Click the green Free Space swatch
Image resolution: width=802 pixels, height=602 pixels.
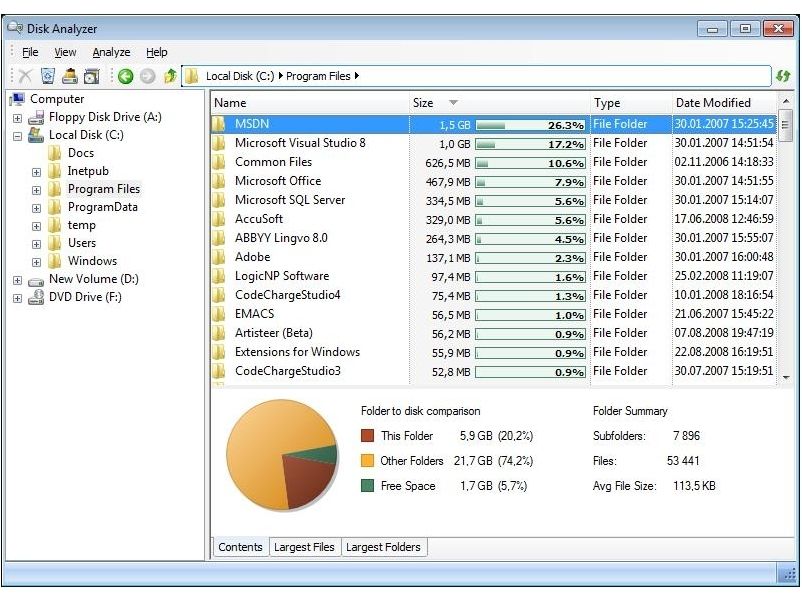tap(367, 486)
